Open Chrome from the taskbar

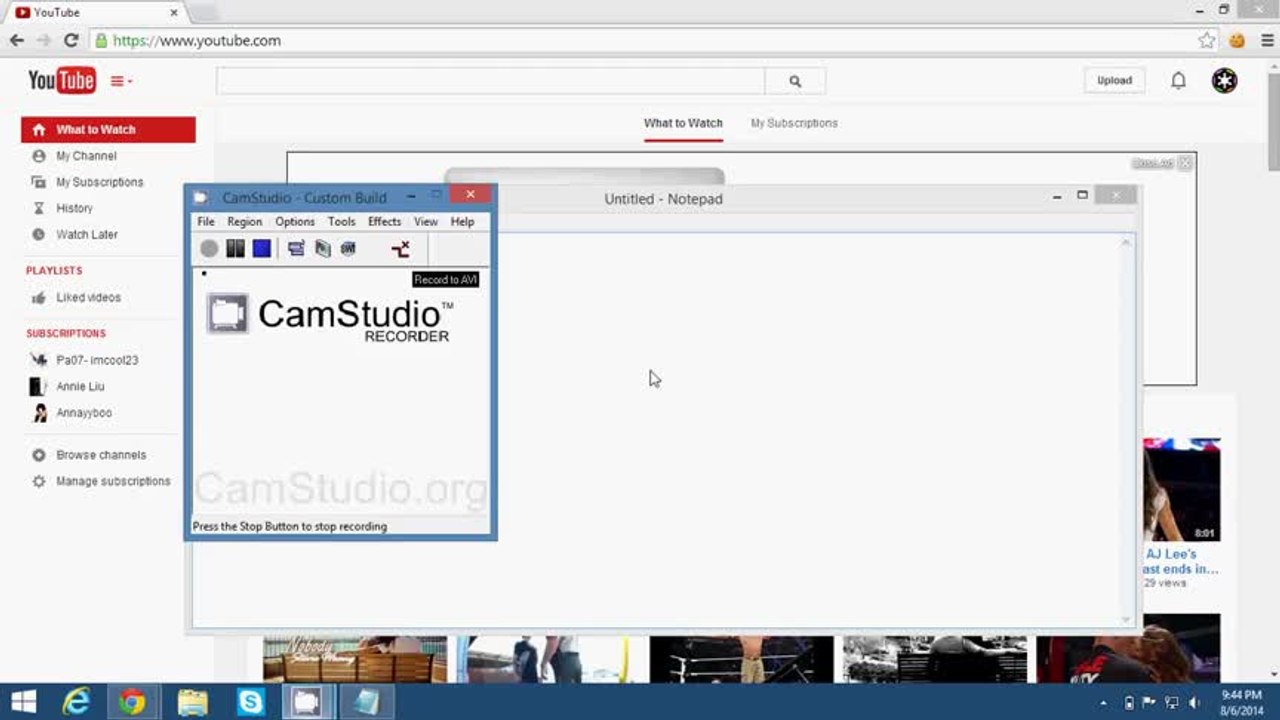point(132,702)
